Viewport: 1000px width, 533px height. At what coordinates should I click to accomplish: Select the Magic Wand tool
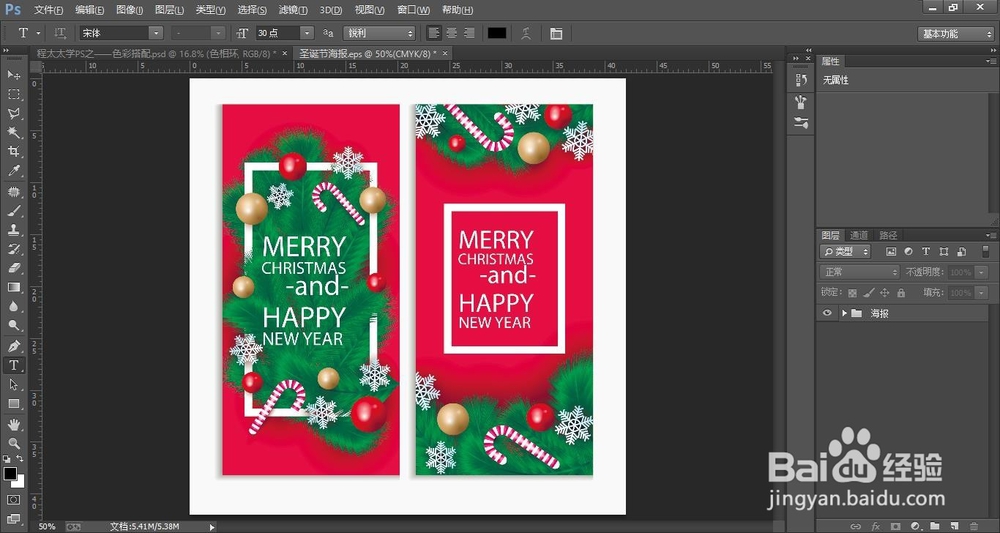click(13, 133)
